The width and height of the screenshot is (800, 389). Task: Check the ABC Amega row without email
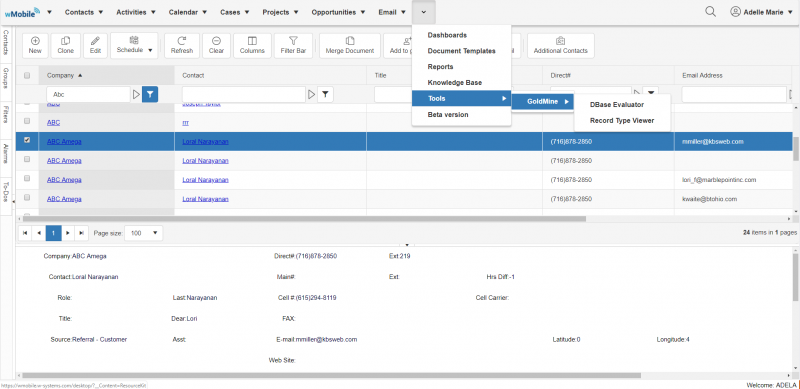click(x=27, y=159)
